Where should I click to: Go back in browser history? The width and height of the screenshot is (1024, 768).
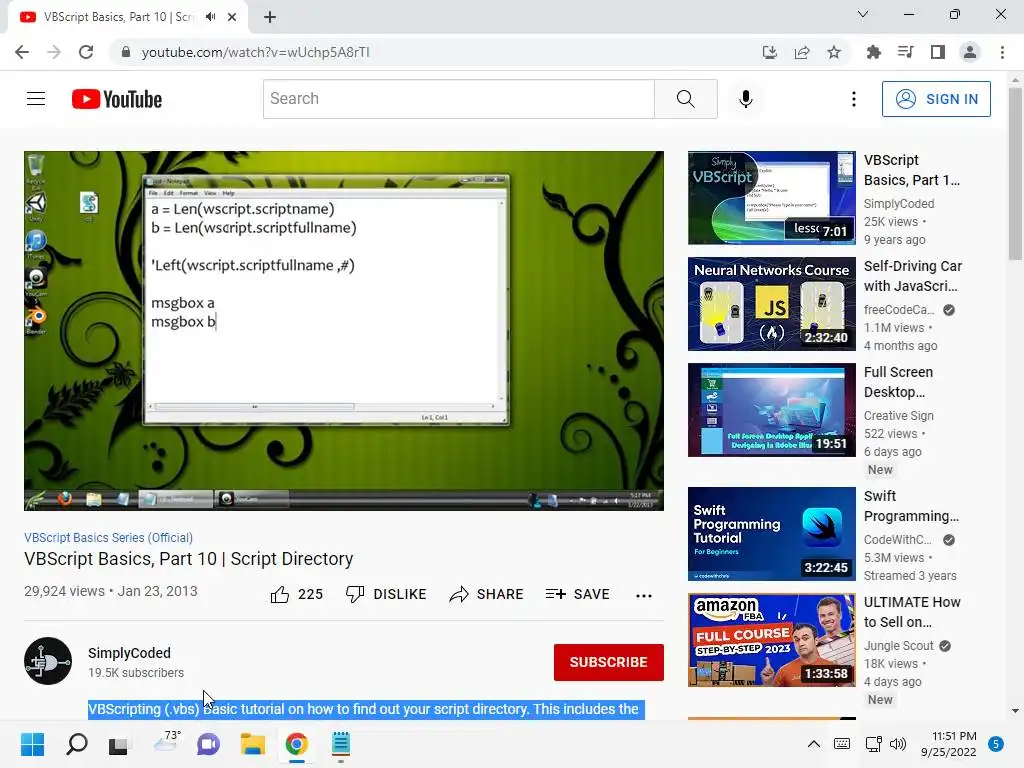tap(22, 52)
